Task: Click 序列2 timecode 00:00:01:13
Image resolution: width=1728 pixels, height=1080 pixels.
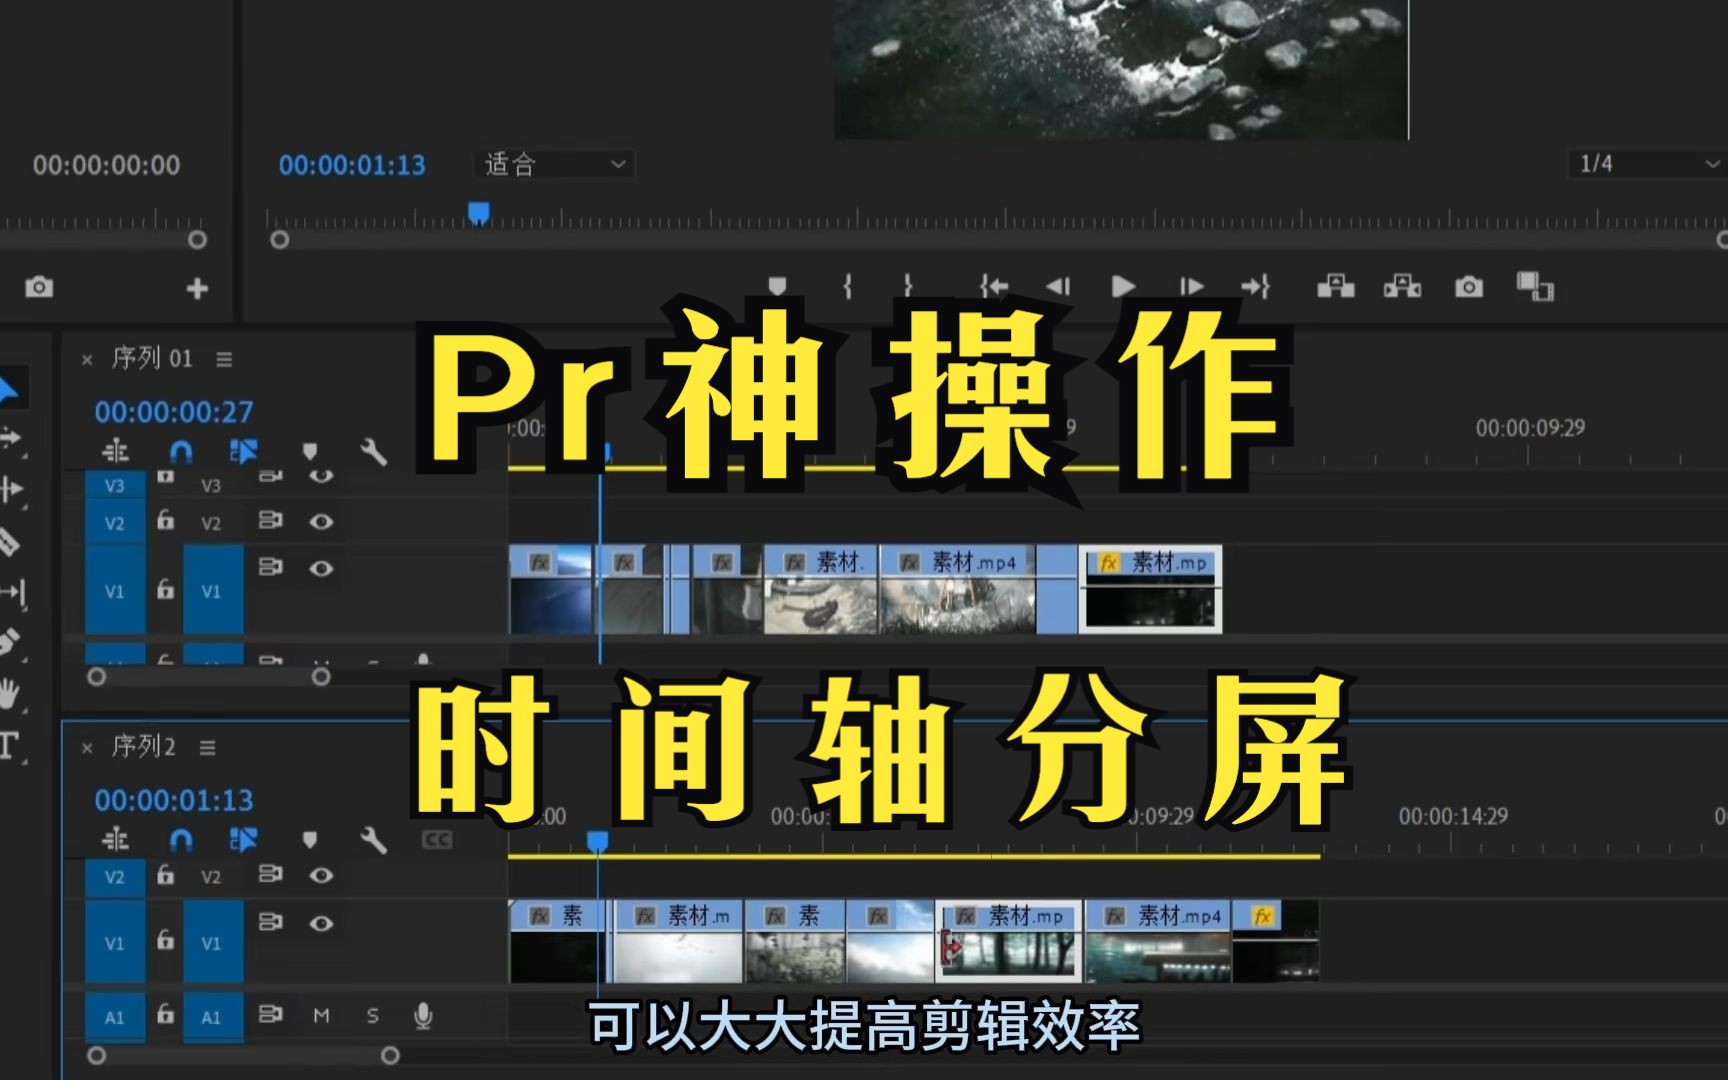Action: [174, 800]
